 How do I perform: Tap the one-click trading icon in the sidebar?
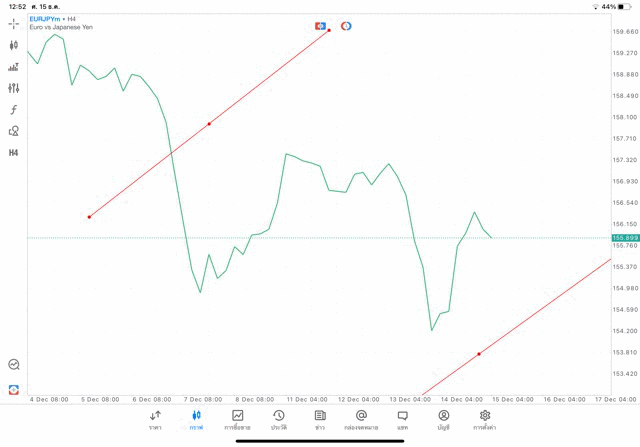pos(14,389)
